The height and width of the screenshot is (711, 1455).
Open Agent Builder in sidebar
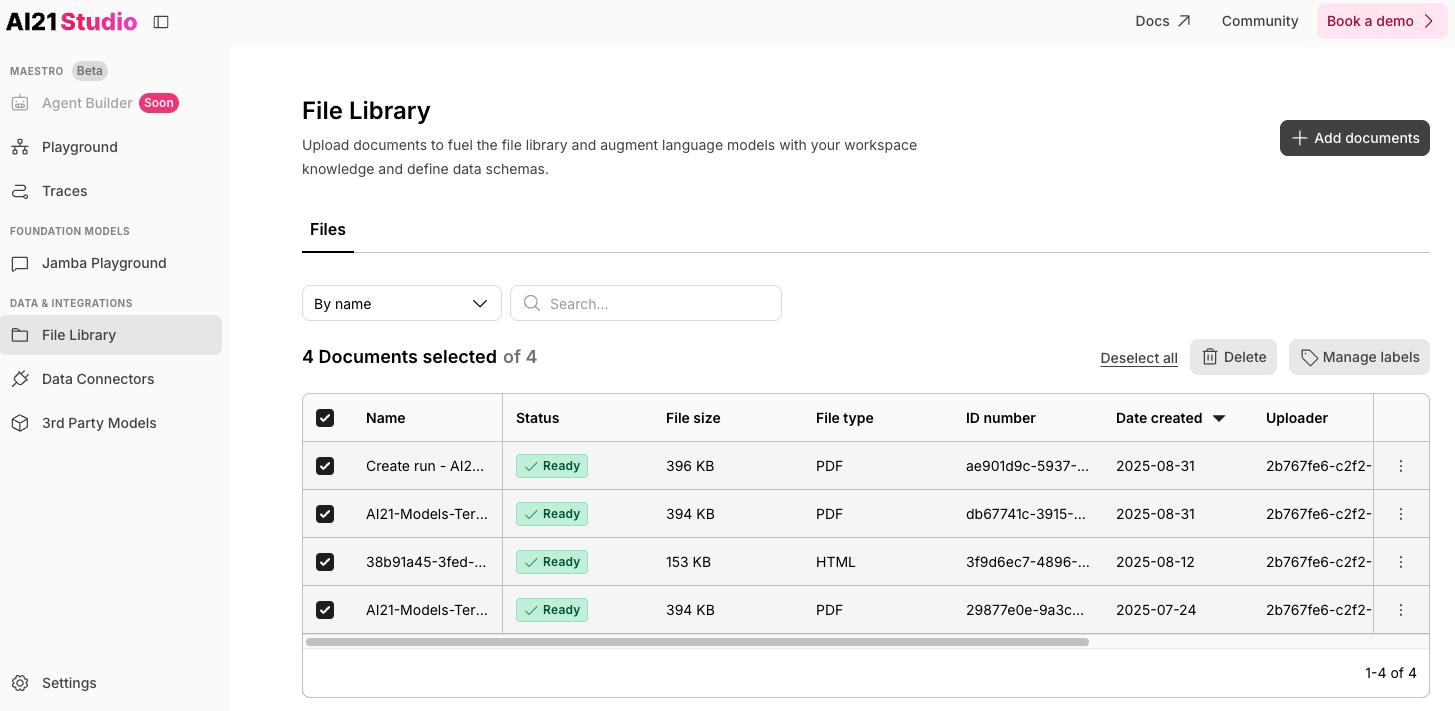(x=87, y=103)
